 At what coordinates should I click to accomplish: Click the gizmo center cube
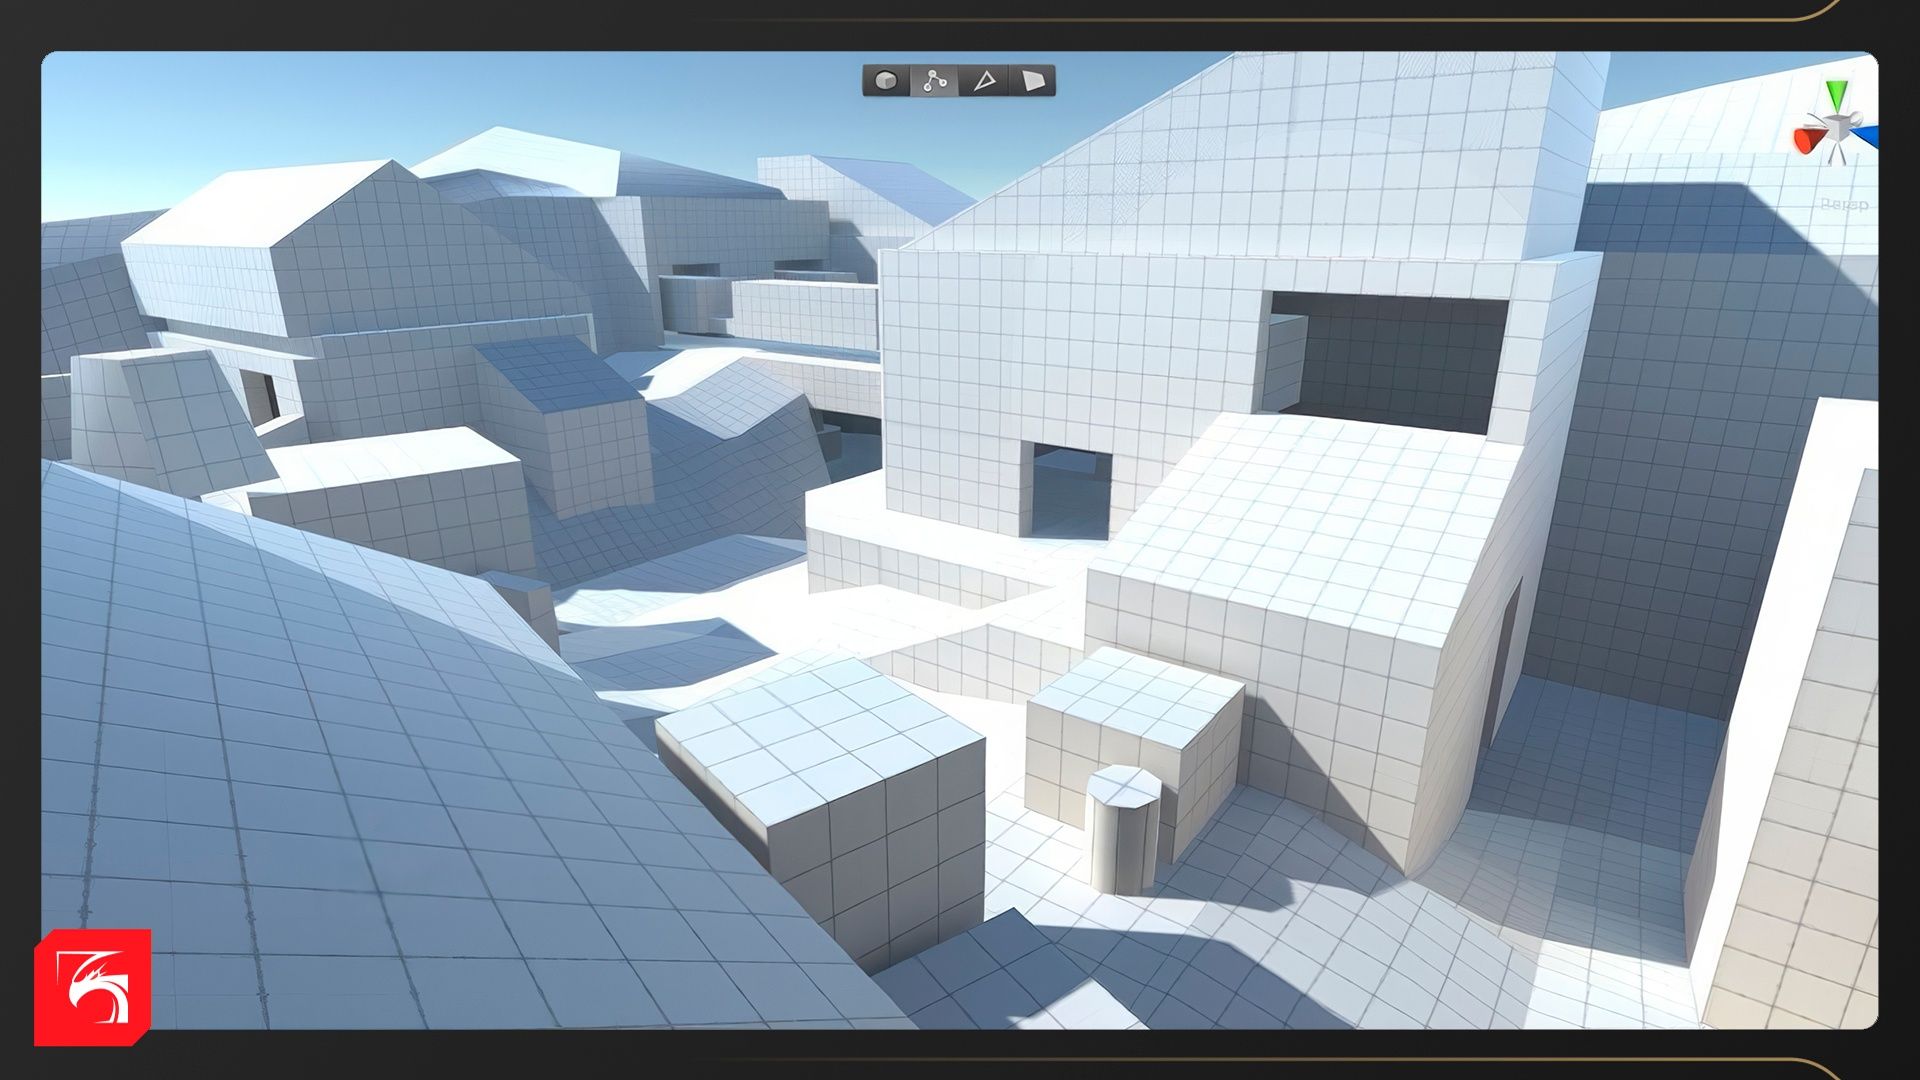click(1837, 129)
